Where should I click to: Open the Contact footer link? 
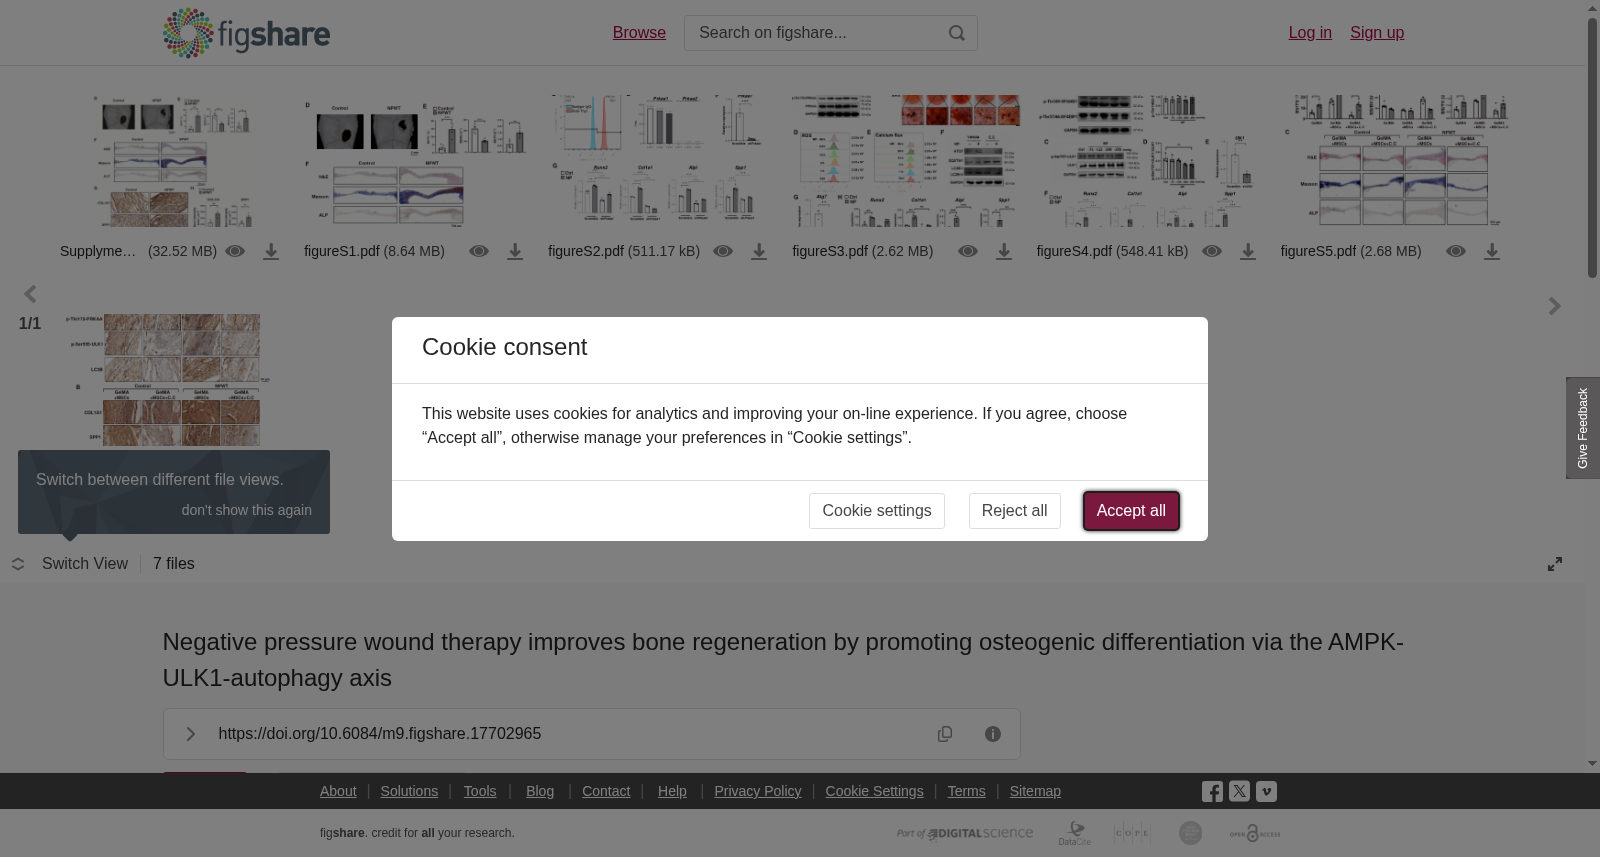[606, 791]
